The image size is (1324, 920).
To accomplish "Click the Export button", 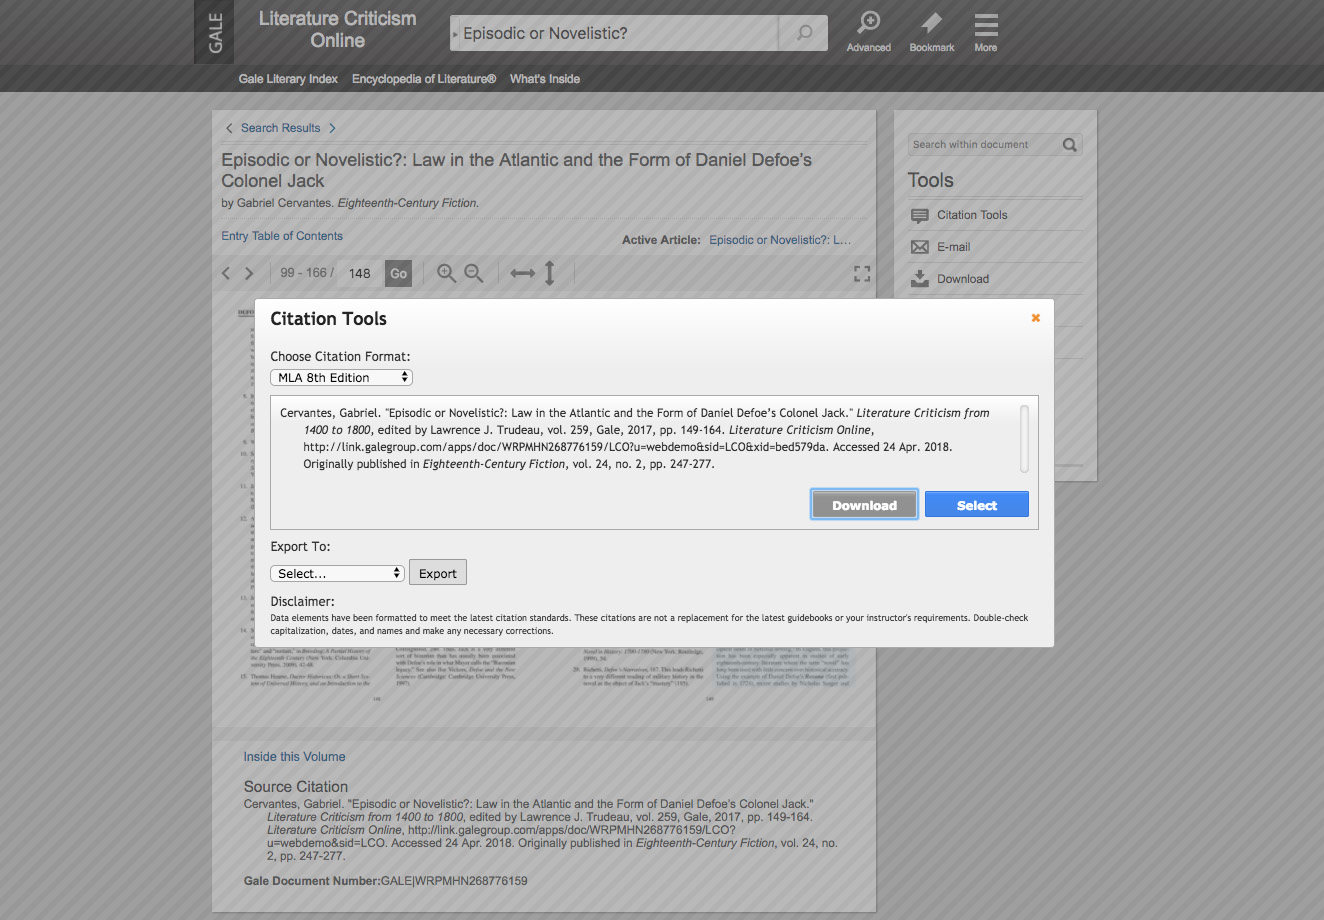I will coord(438,573).
